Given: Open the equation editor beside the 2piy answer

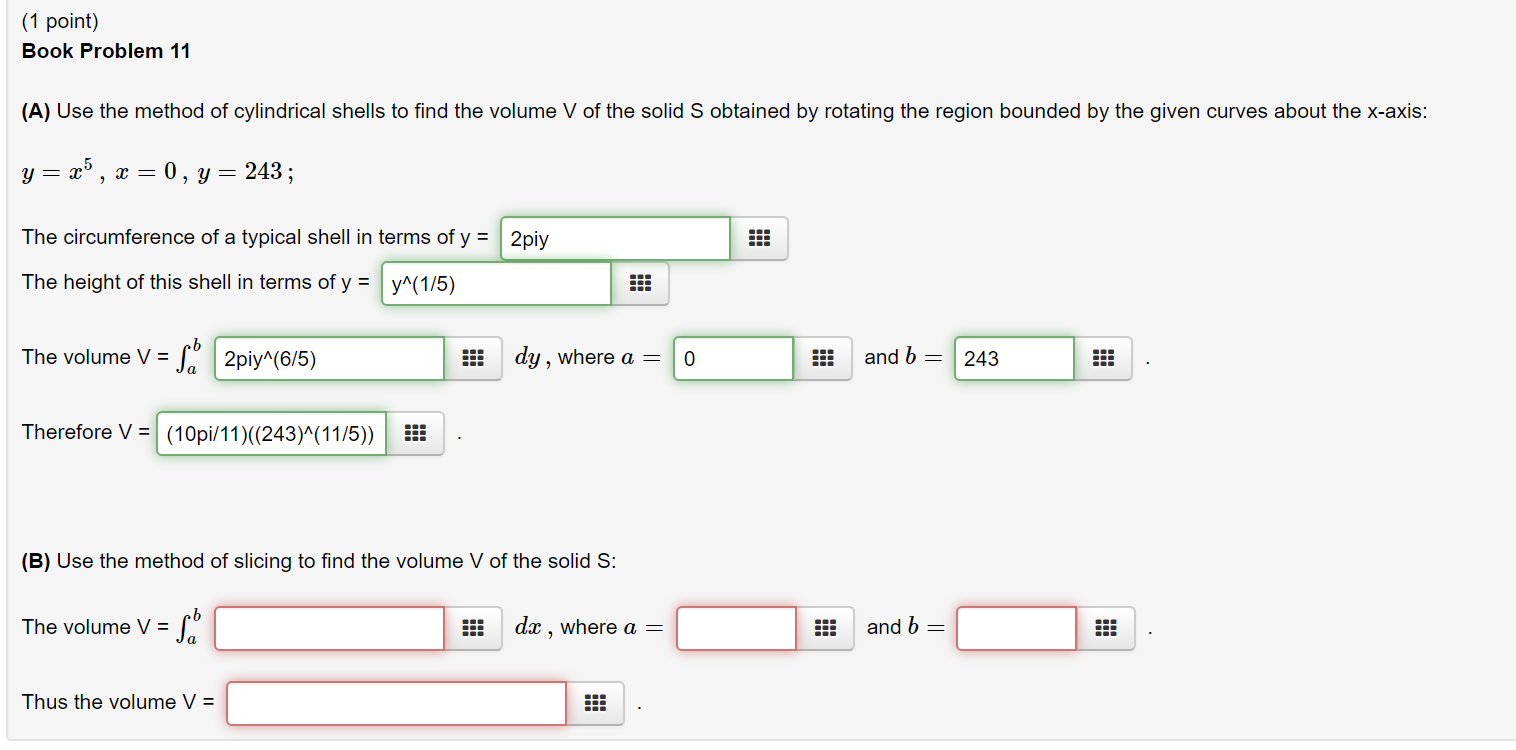Looking at the screenshot, I should click(760, 237).
